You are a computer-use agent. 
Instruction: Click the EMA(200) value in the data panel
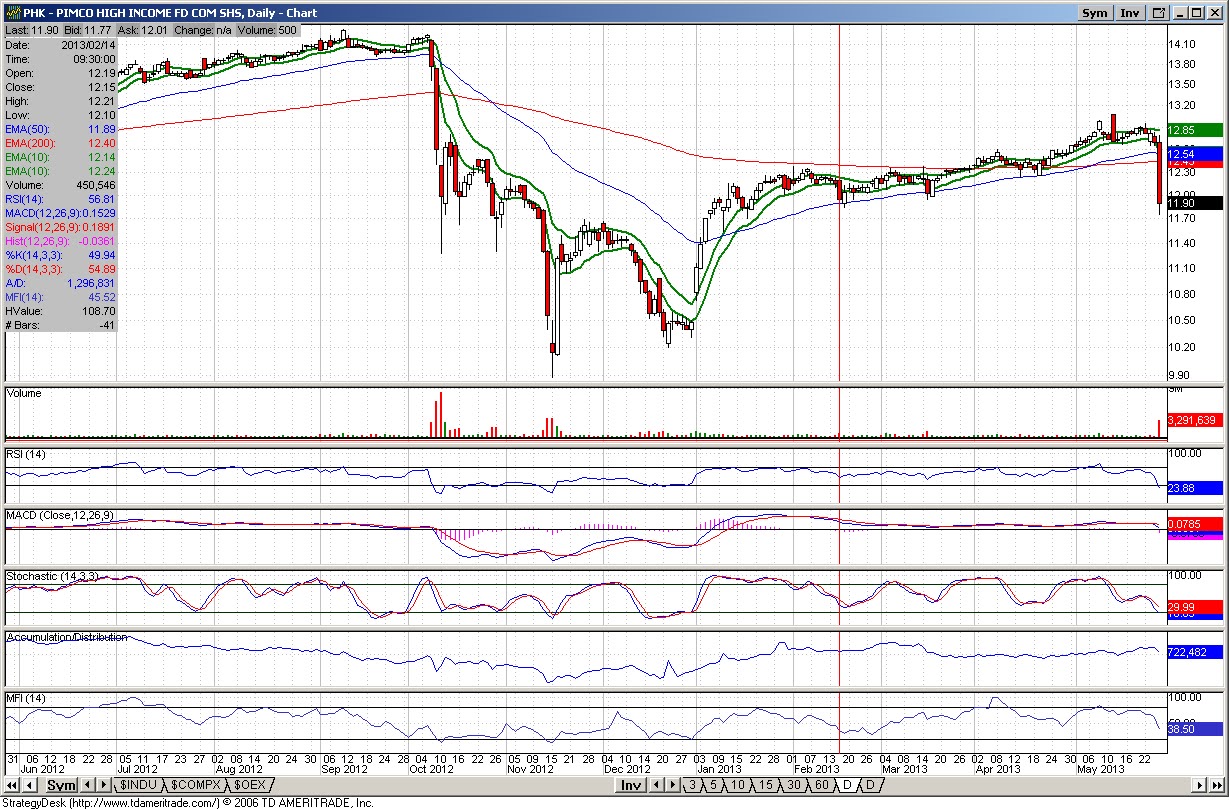pyautogui.click(x=101, y=144)
